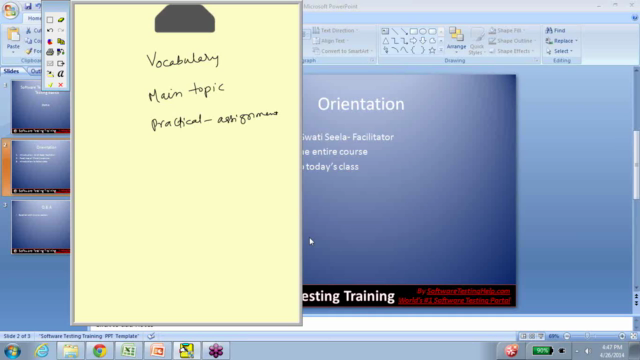Viewport: 640px width, 360px height.
Task: Open Text Direction dropdown
Action: 336,31
